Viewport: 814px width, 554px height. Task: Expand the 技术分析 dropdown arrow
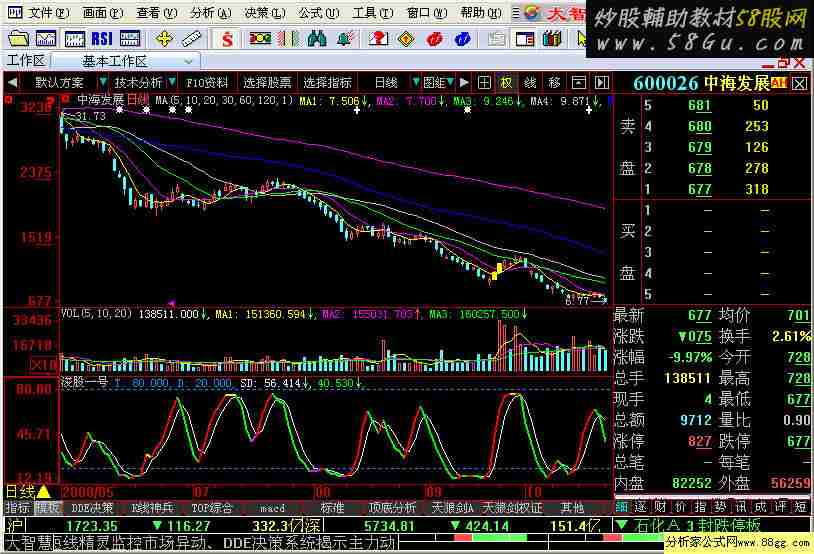click(x=172, y=82)
